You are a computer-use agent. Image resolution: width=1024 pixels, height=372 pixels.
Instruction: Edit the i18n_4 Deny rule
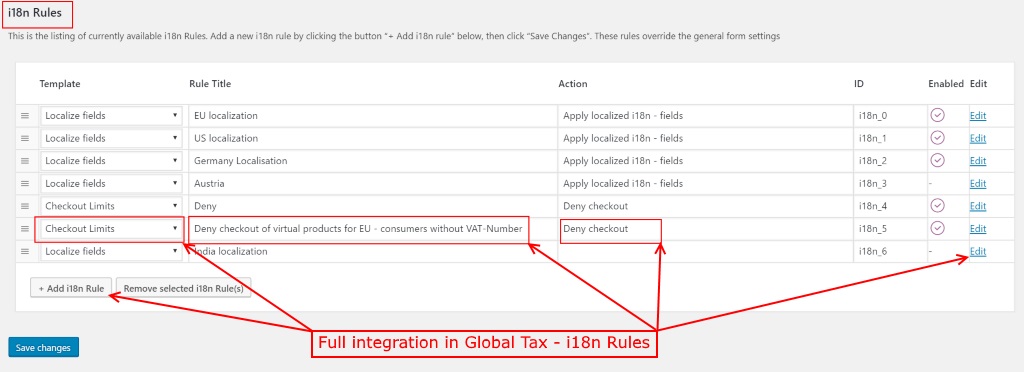(x=978, y=206)
